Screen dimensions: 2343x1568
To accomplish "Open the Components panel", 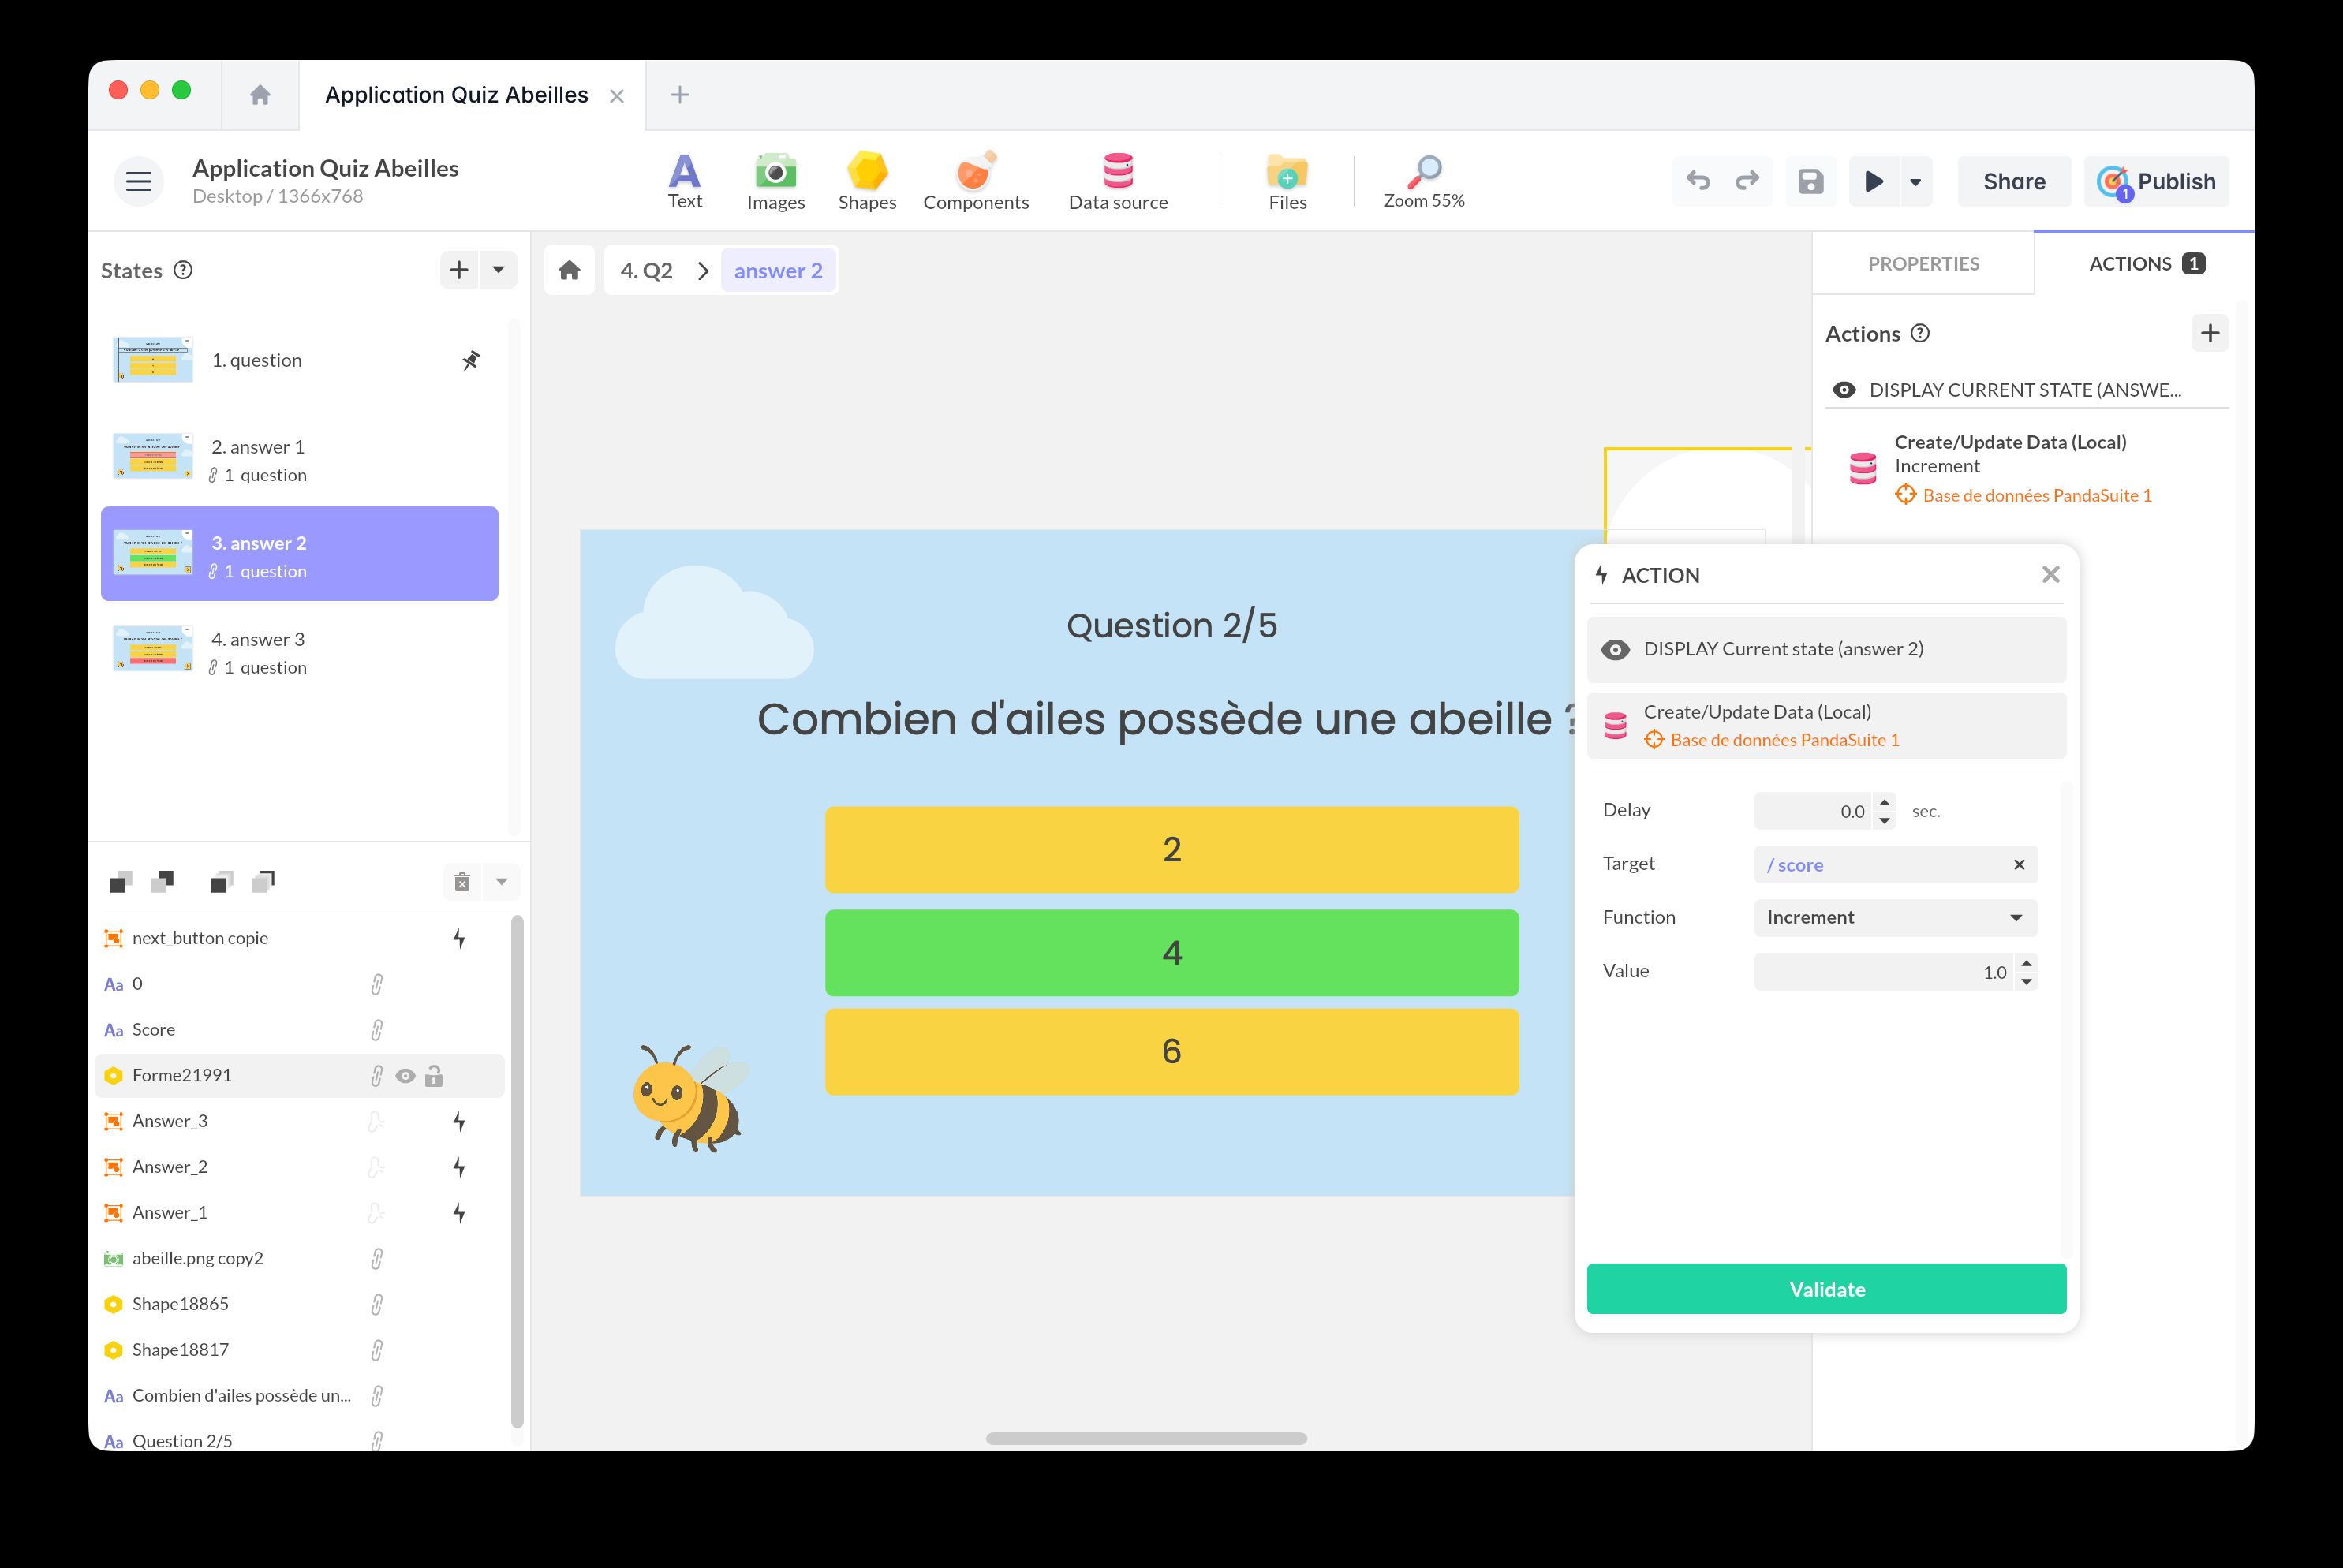I will click(976, 180).
